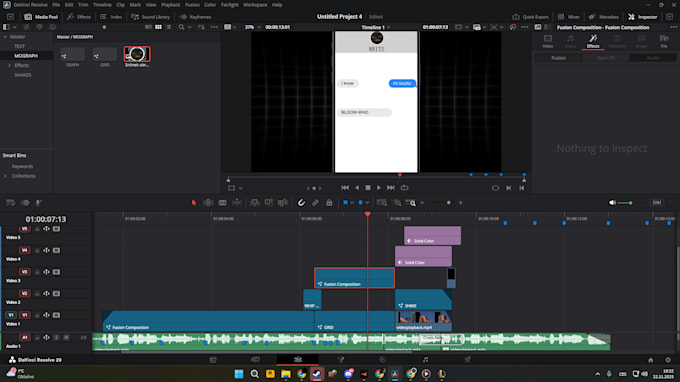Select the selected media pool clip thumbnail

(137, 54)
